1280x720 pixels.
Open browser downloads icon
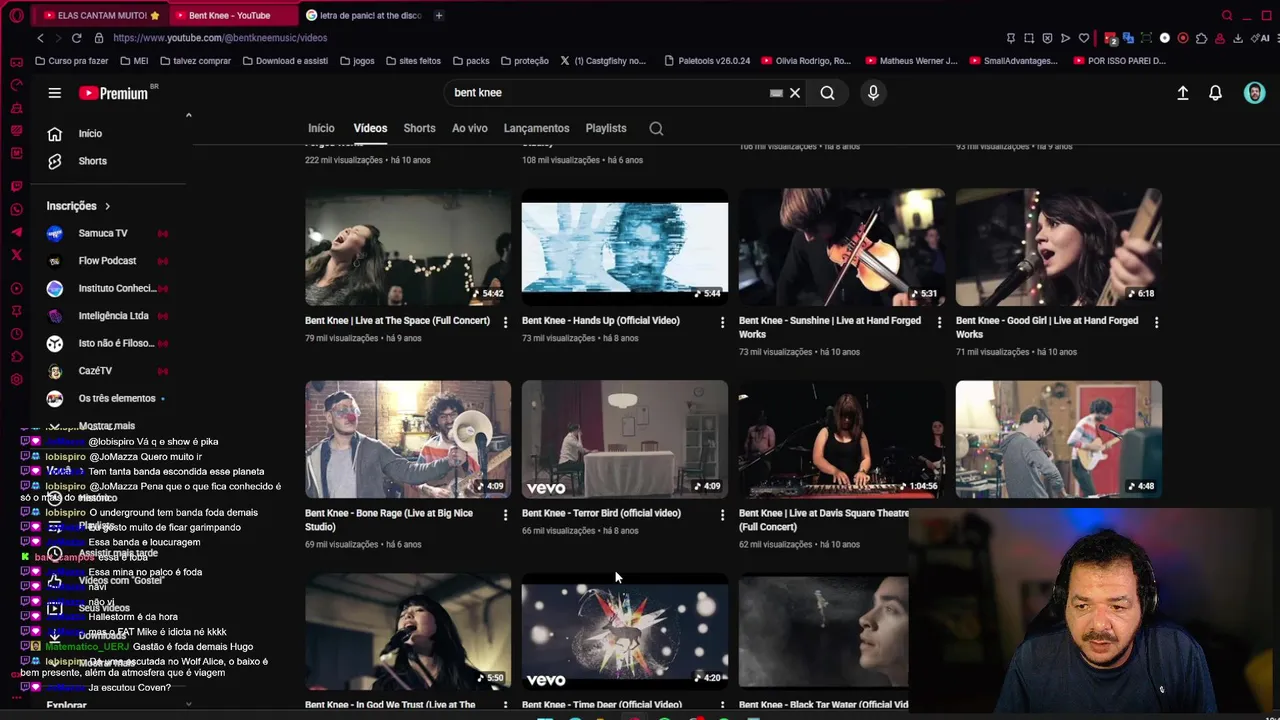pos(1238,38)
